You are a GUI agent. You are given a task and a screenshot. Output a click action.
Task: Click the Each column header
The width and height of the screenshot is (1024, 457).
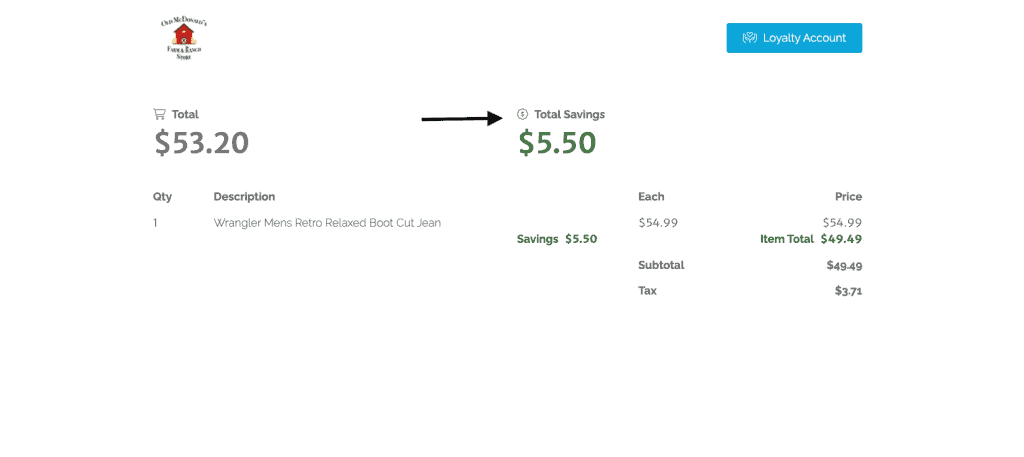click(651, 197)
